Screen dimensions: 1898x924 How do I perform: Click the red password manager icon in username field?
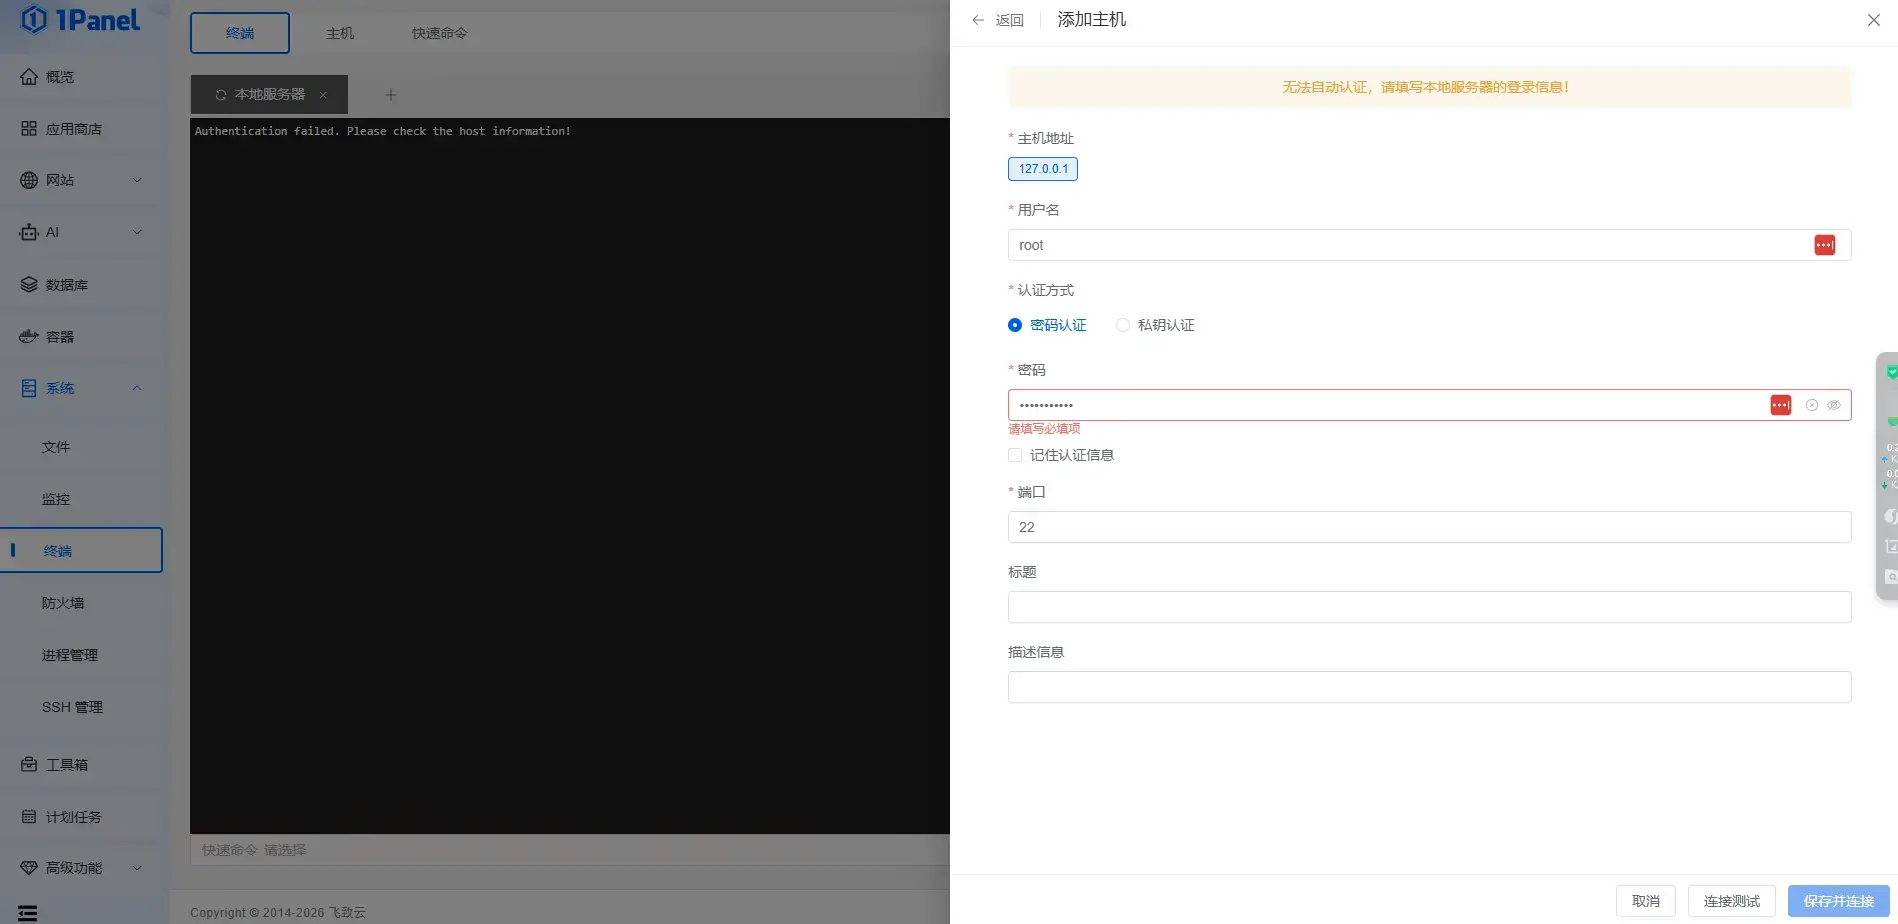pyautogui.click(x=1824, y=245)
